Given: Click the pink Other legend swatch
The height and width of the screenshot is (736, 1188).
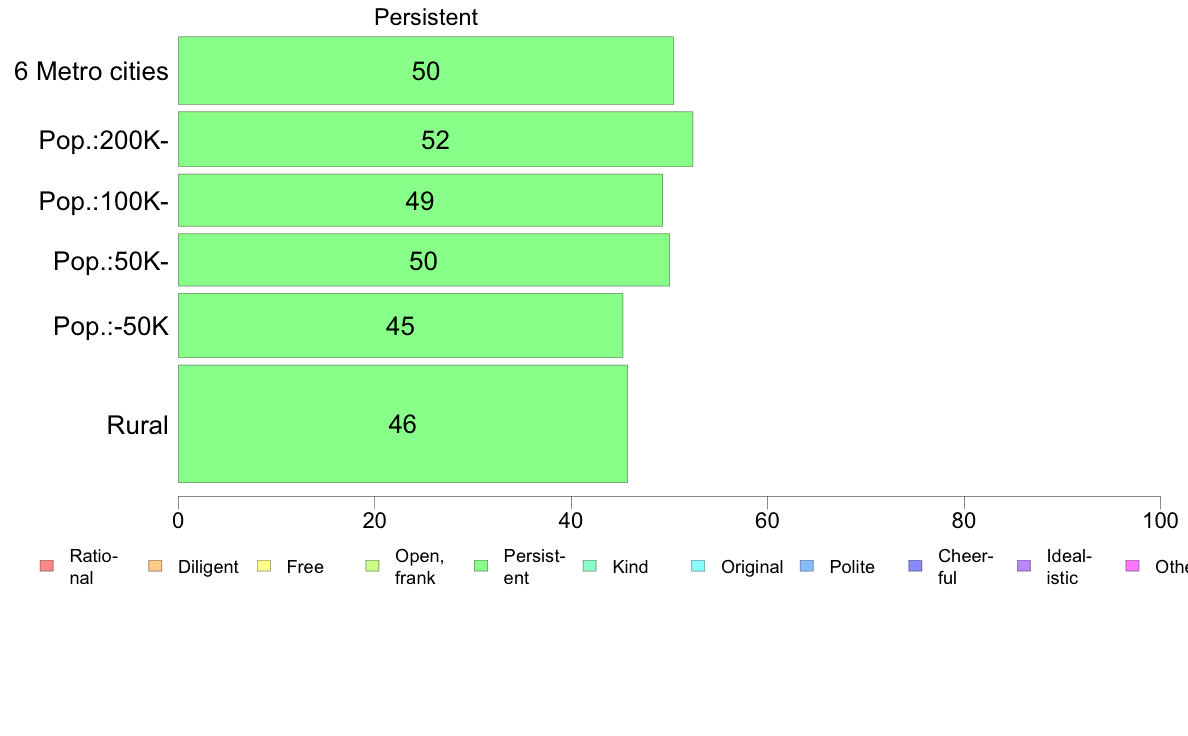Looking at the screenshot, I should [x=1133, y=566].
